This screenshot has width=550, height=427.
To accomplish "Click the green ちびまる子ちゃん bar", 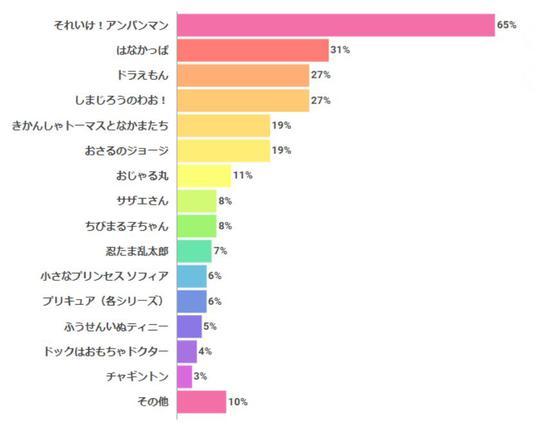I will pyautogui.click(x=197, y=226).
